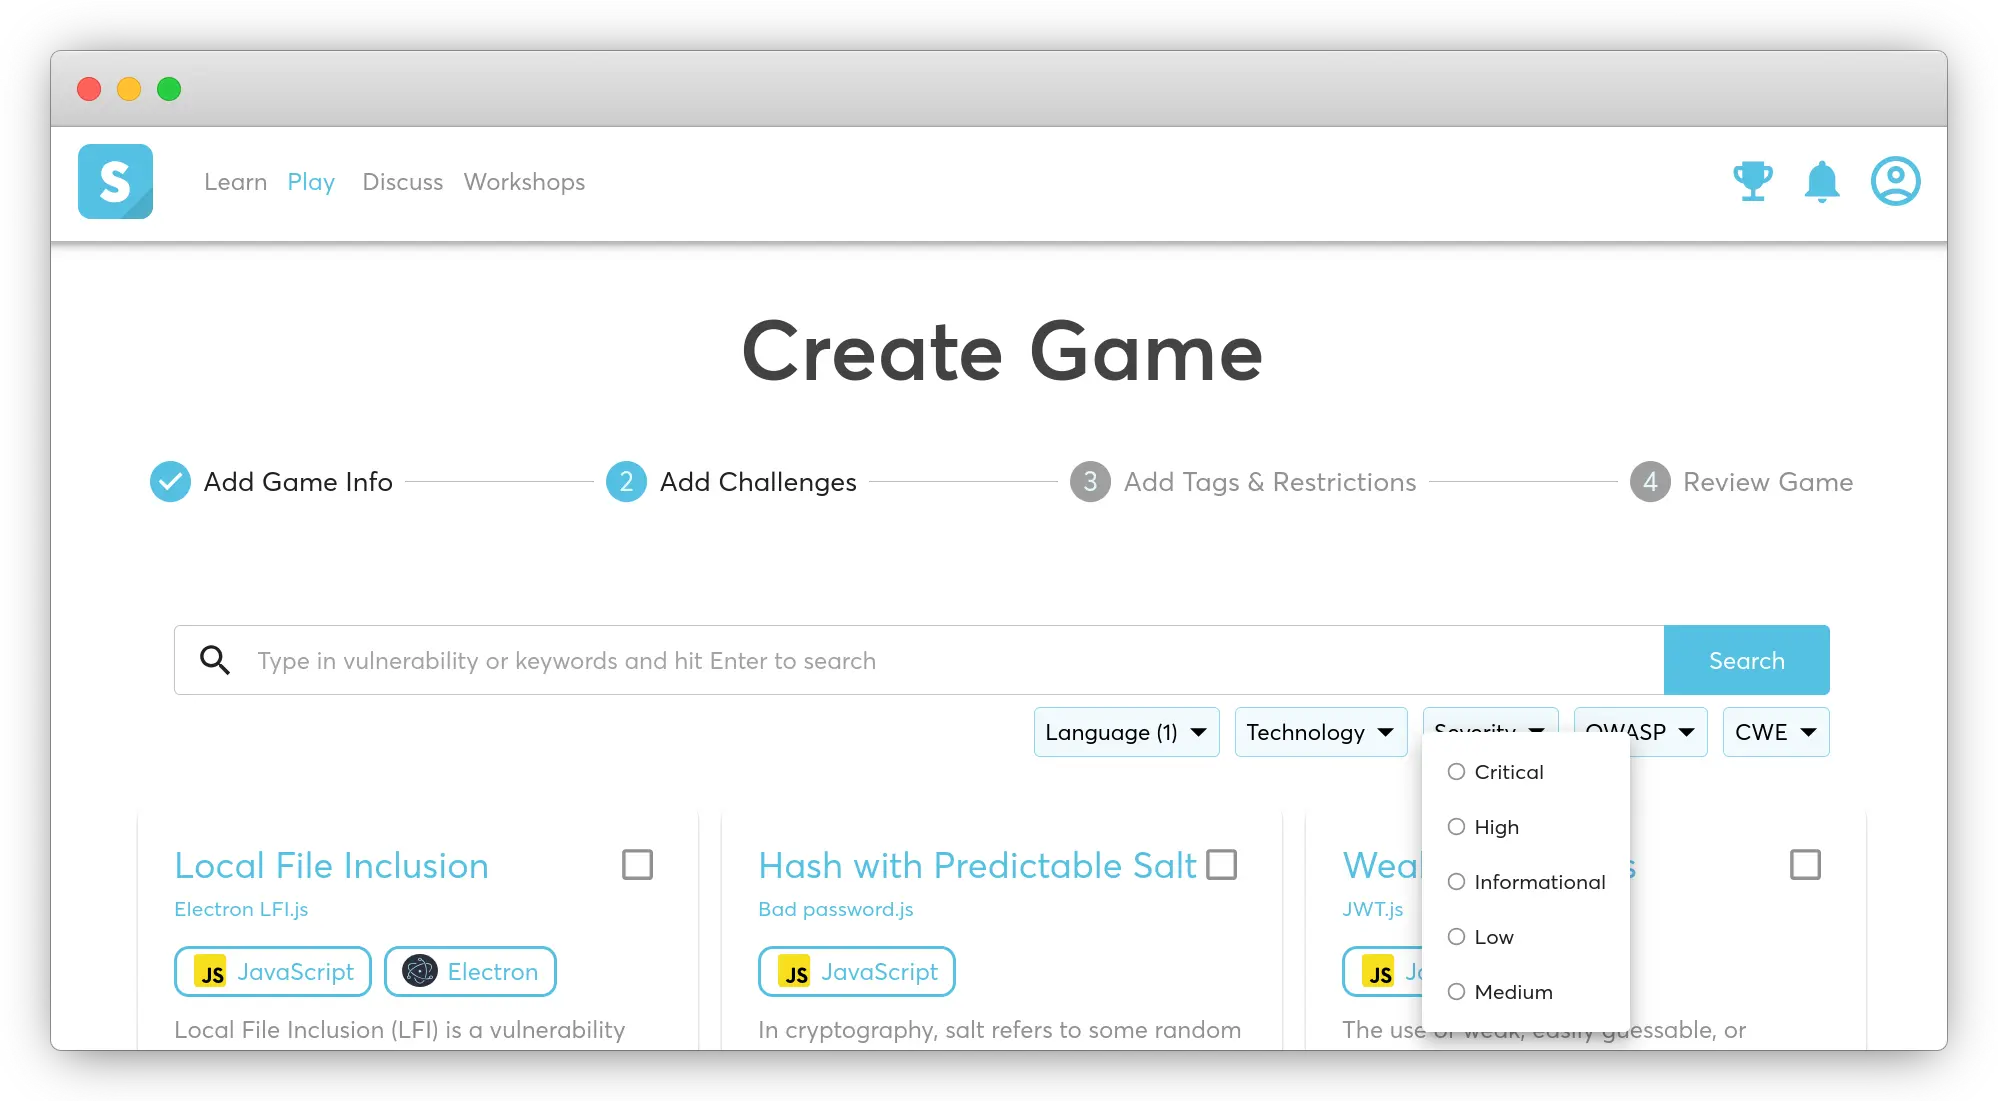This screenshot has width=1998, height=1101.
Task: Open the CWE filter dropdown
Action: pos(1775,731)
